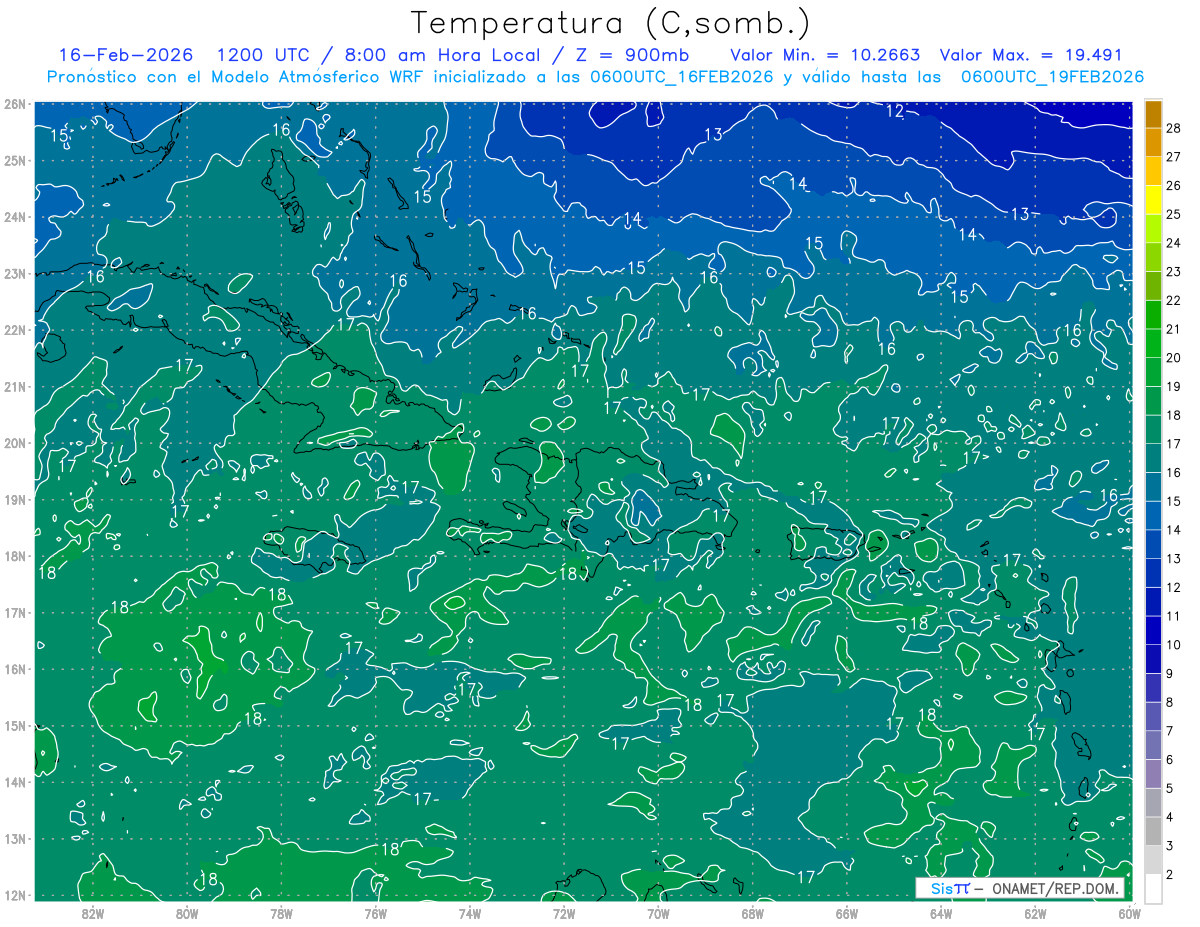Select the dark blue swatch labeled 10
The image size is (1200, 927).
coord(1153,631)
